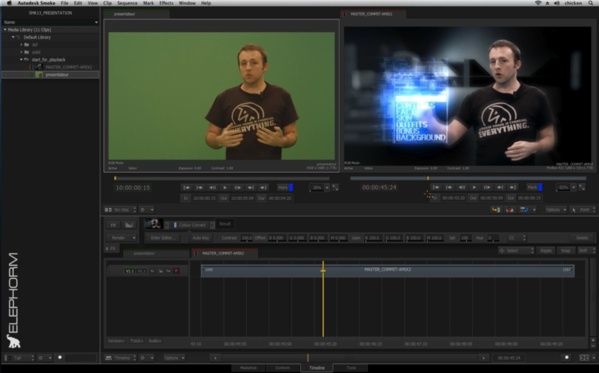This screenshot has height=373, width=599.
Task: Toggle full screen icon on source viewer
Action: pos(335,188)
